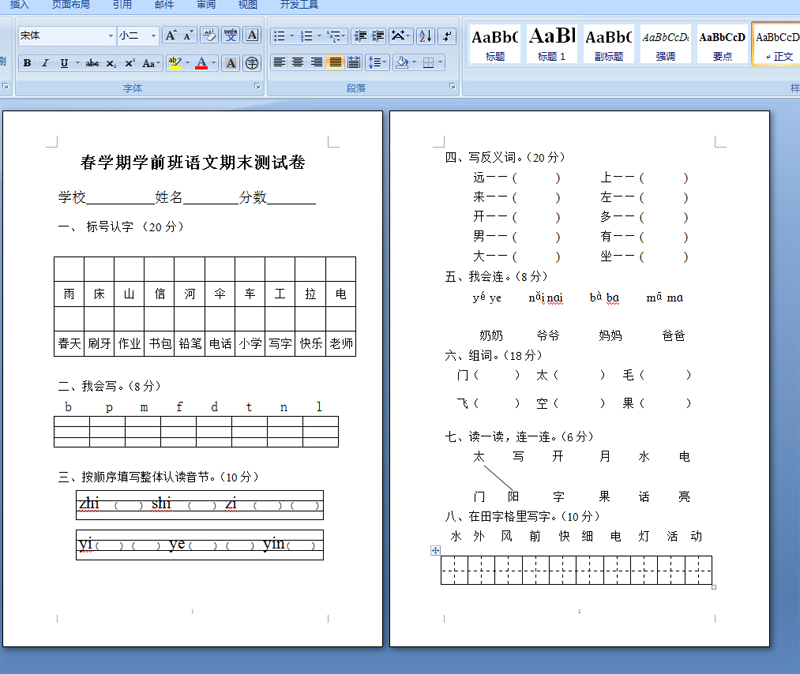Screen dimensions: 800x674
Task: Toggle Superscript formatting
Action: click(x=130, y=63)
